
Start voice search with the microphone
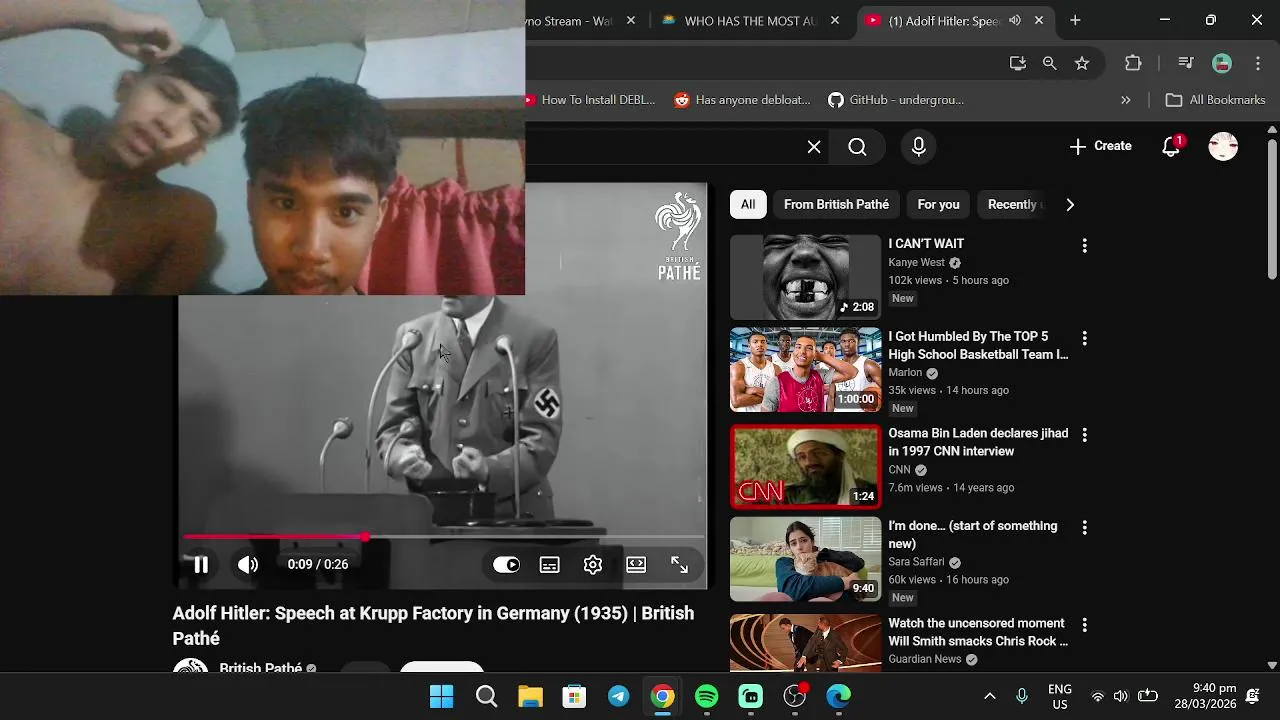click(919, 147)
